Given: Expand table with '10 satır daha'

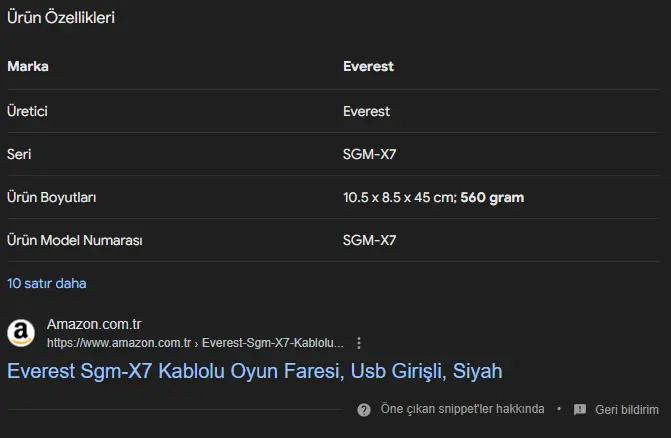Looking at the screenshot, I should 47,283.
